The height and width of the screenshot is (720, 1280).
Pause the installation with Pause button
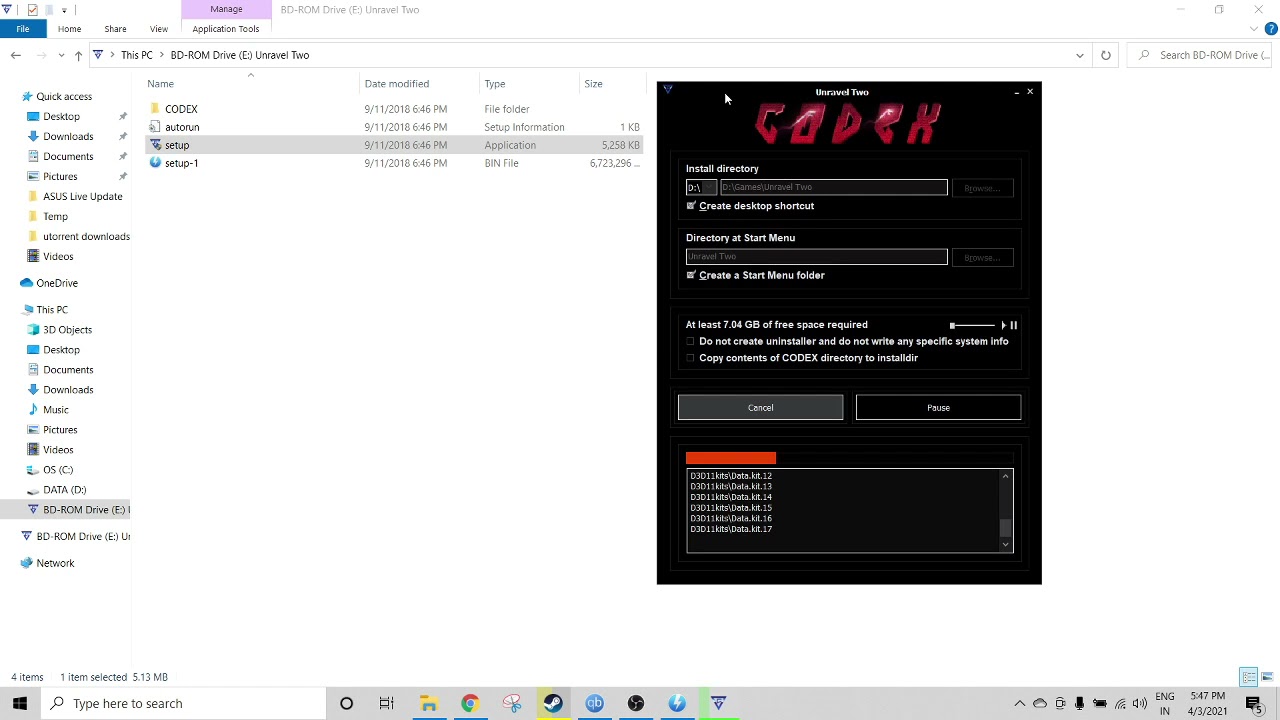click(x=938, y=407)
